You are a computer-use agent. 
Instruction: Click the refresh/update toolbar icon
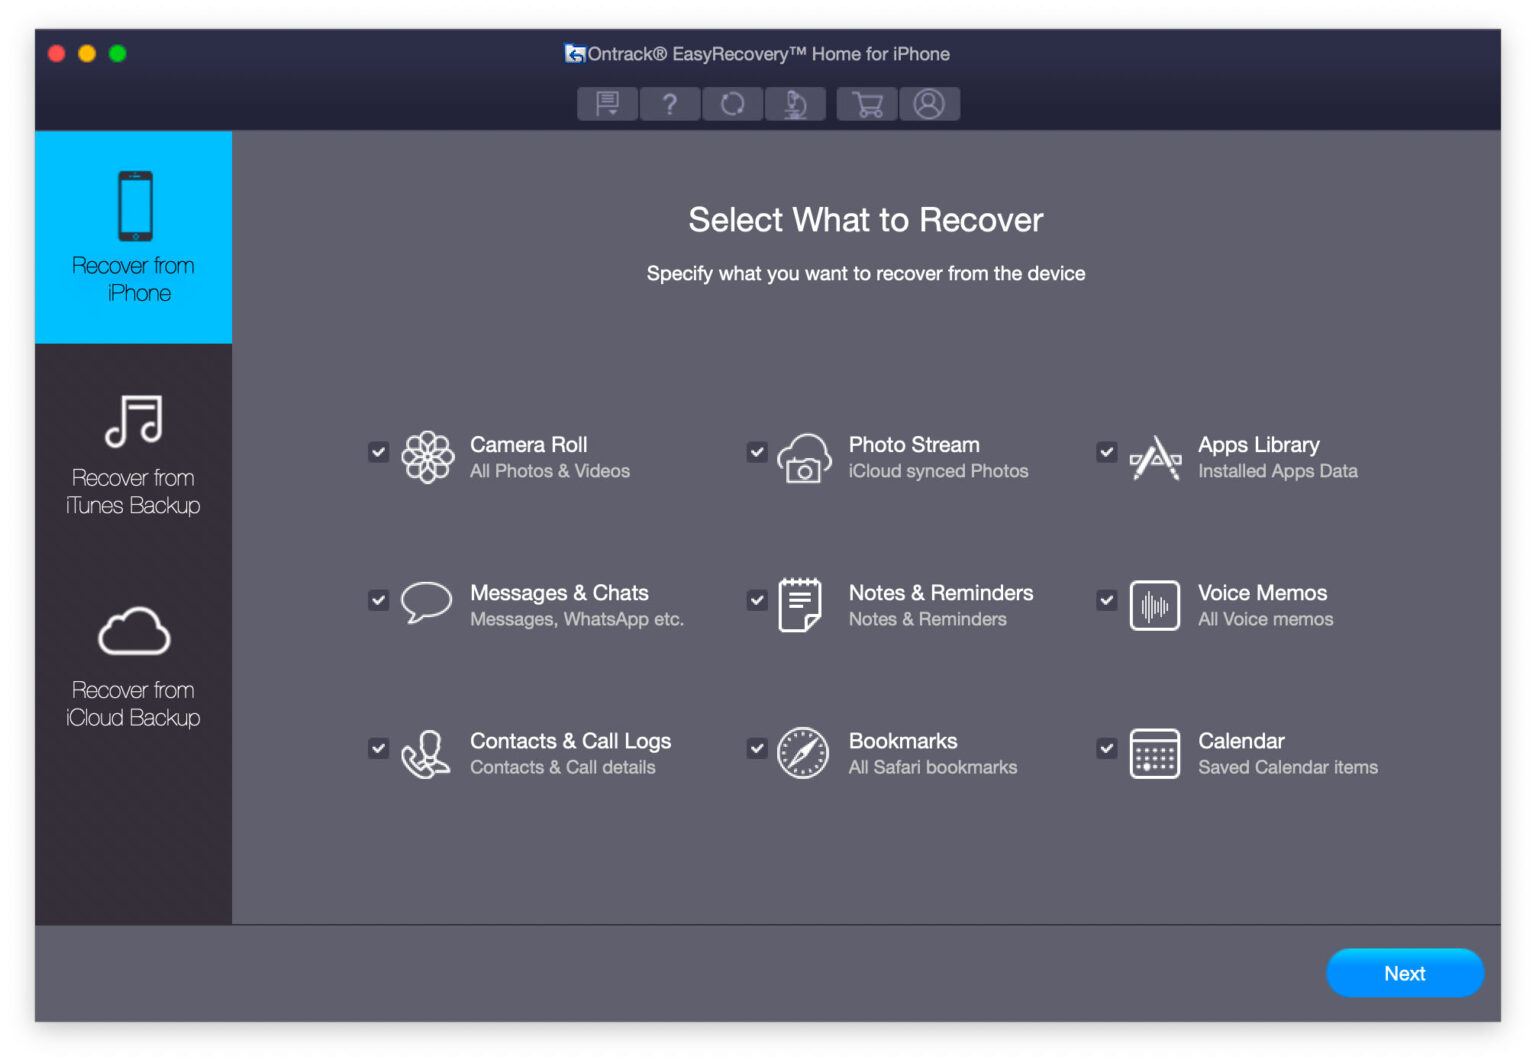tap(733, 104)
